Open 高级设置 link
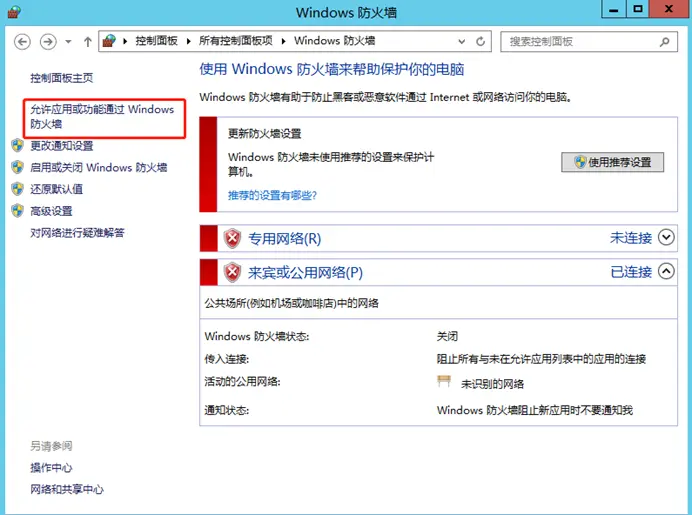Image resolution: width=692 pixels, height=515 pixels. 51,211
